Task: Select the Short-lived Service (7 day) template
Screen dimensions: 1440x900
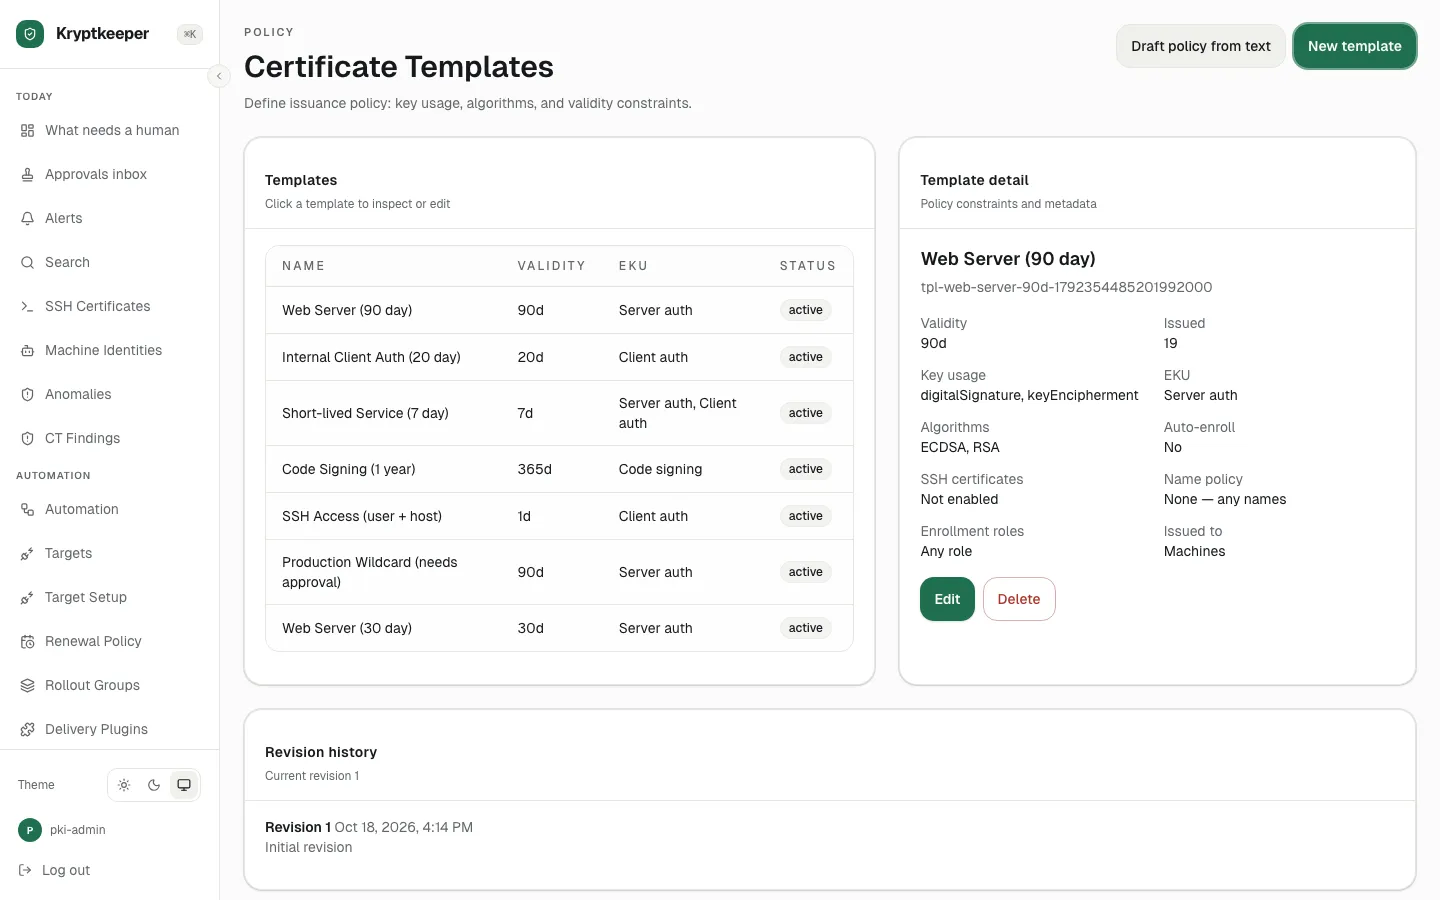Action: tap(559, 413)
